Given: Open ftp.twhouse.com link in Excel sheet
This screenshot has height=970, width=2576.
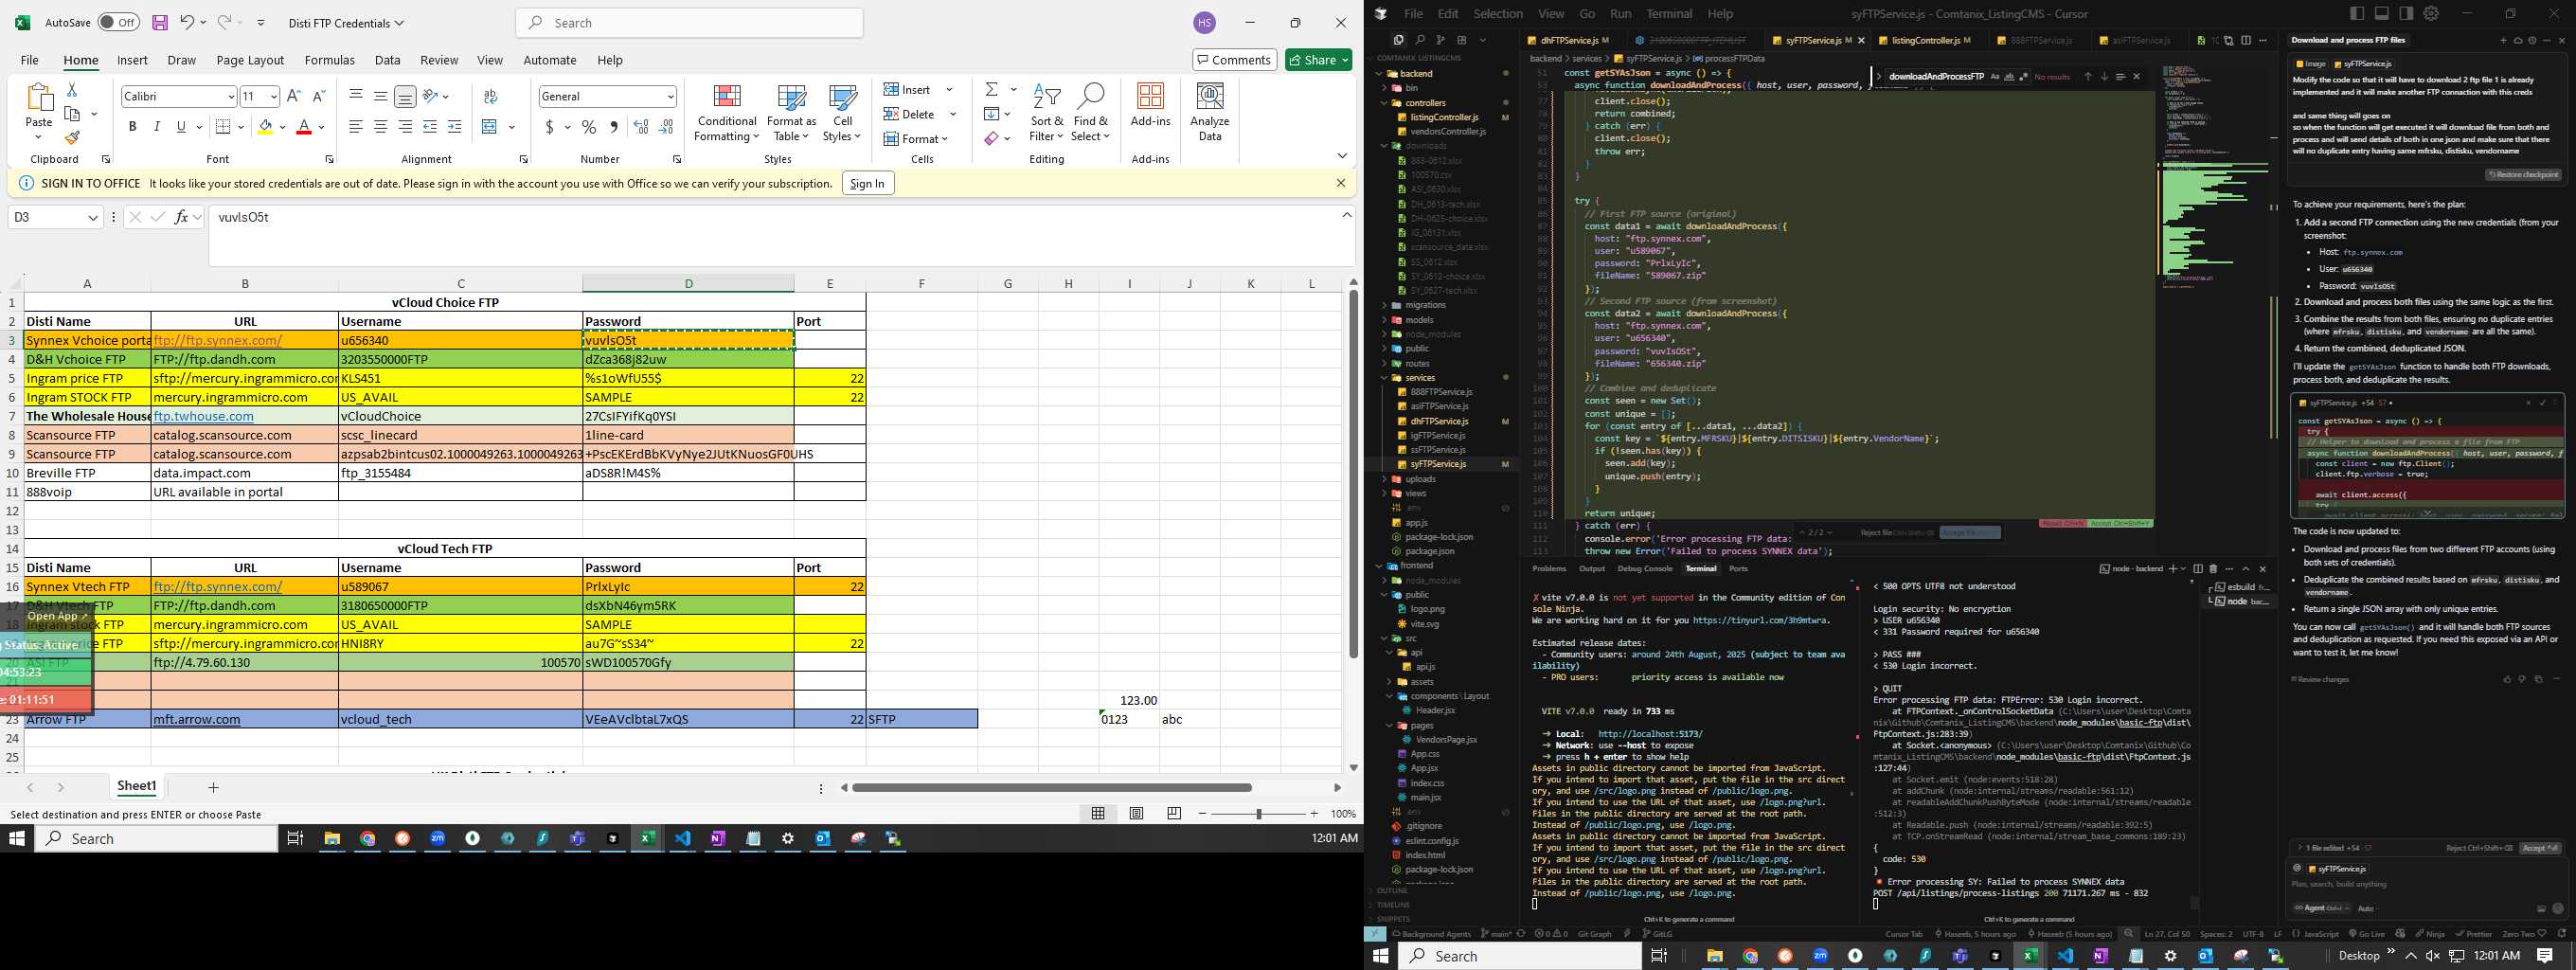Looking at the screenshot, I should click(203, 416).
